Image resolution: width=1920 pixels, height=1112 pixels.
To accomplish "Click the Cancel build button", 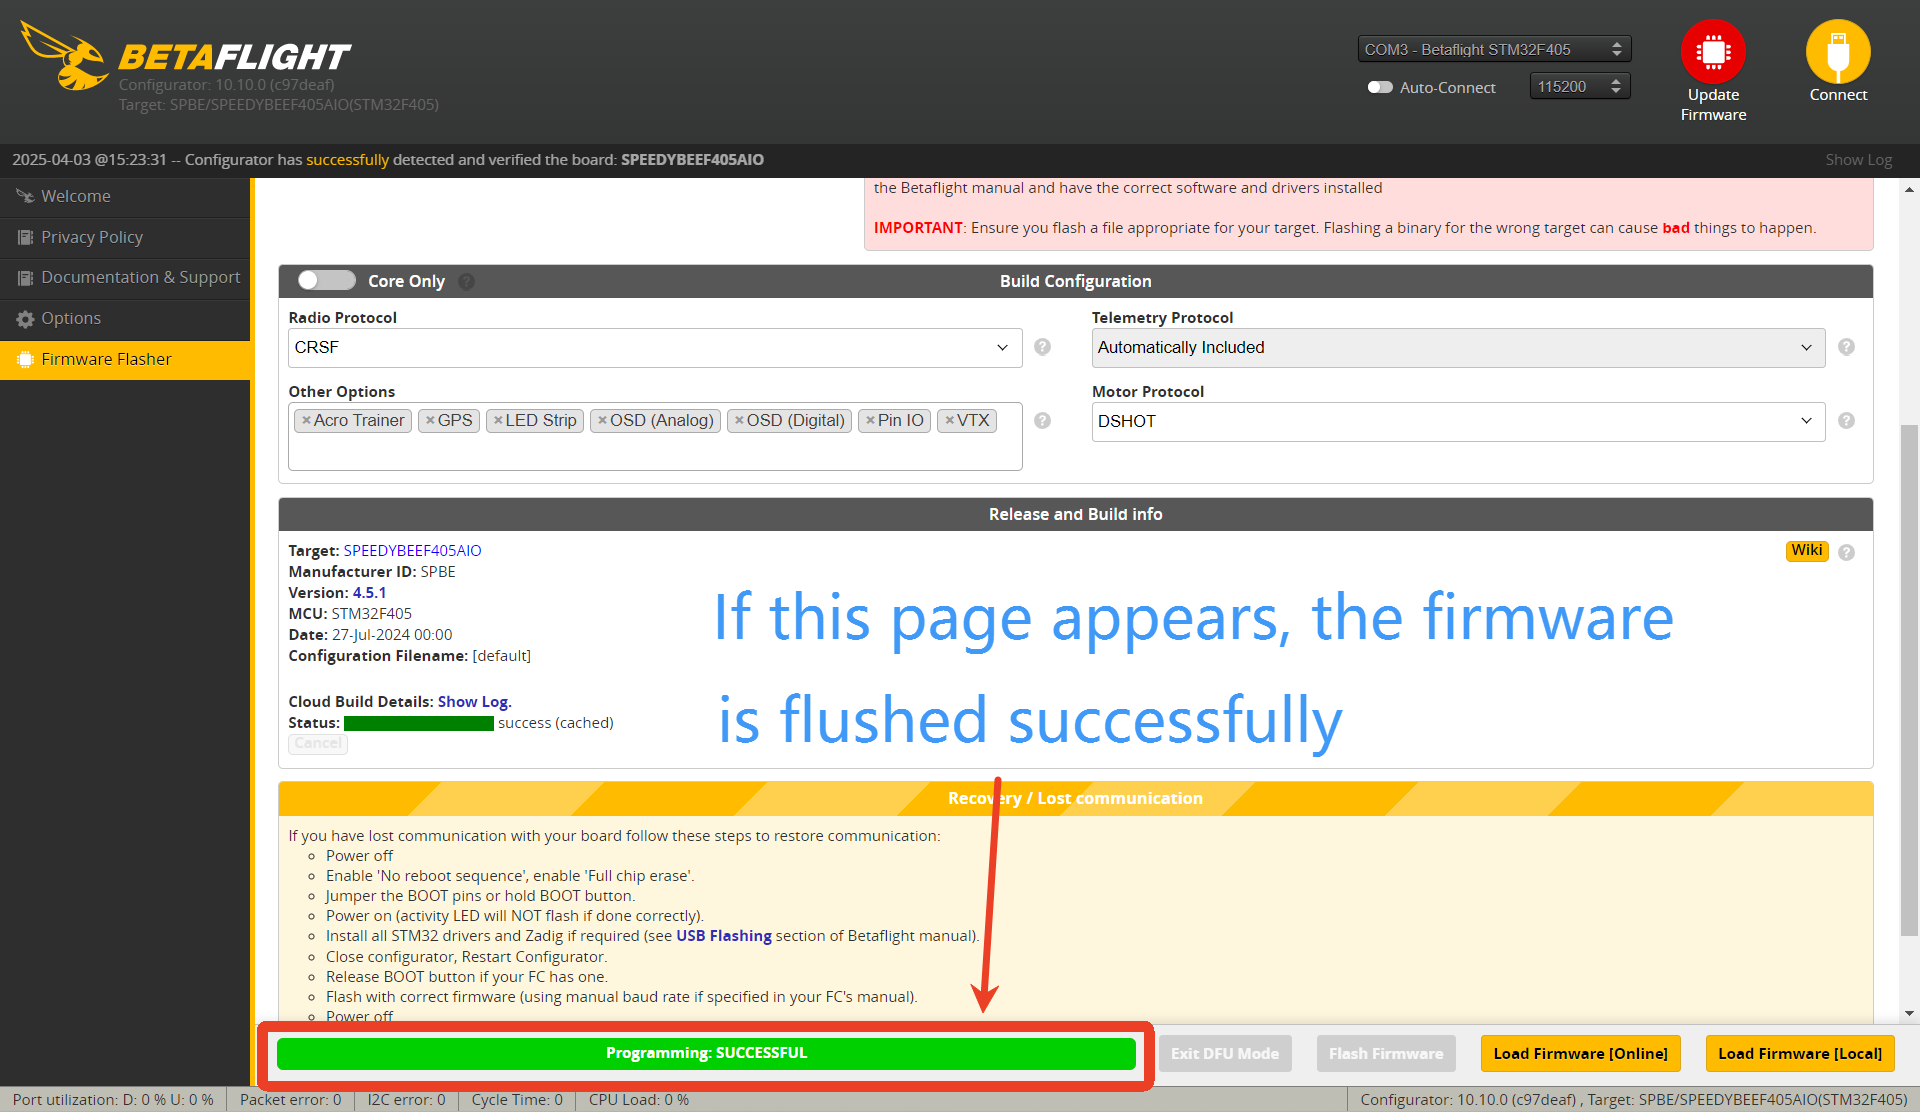I will click(x=318, y=743).
